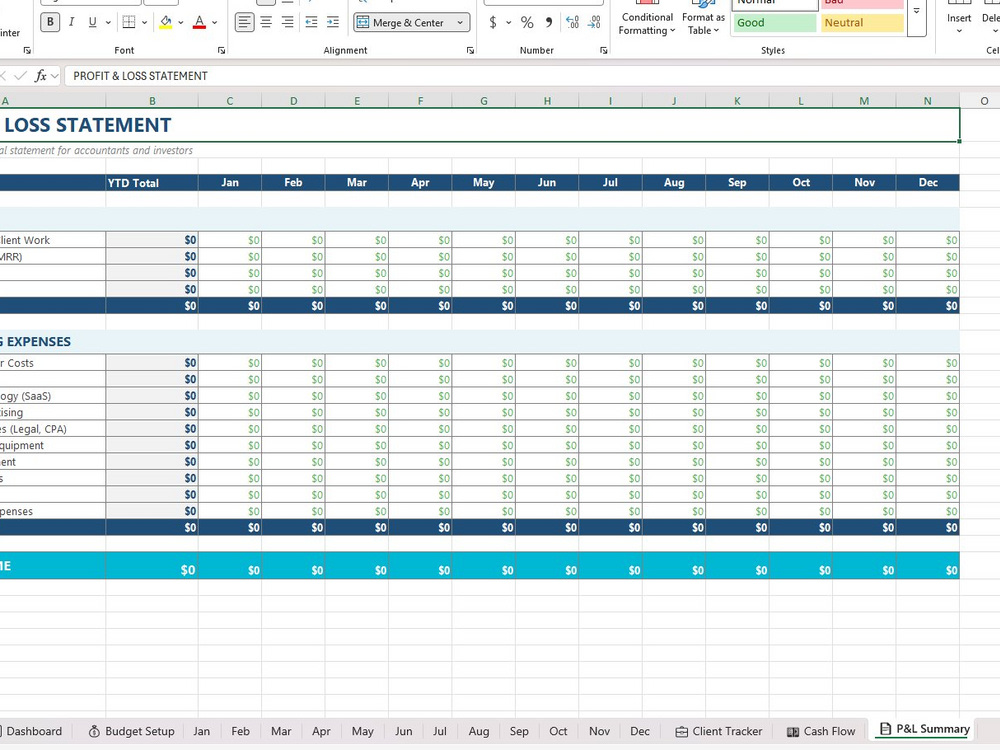Toggle Italic formatting

click(71, 22)
